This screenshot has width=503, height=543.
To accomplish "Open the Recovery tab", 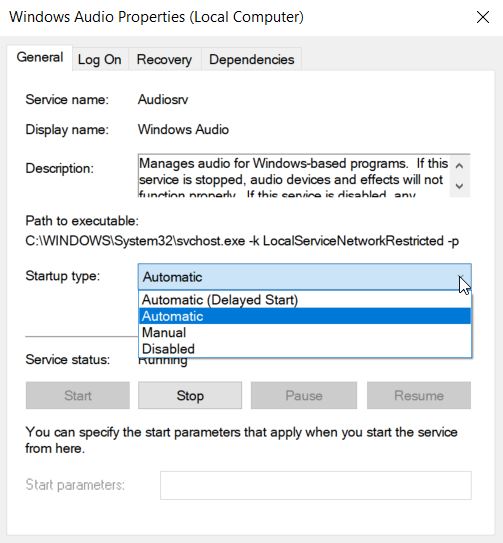I will pos(165,60).
